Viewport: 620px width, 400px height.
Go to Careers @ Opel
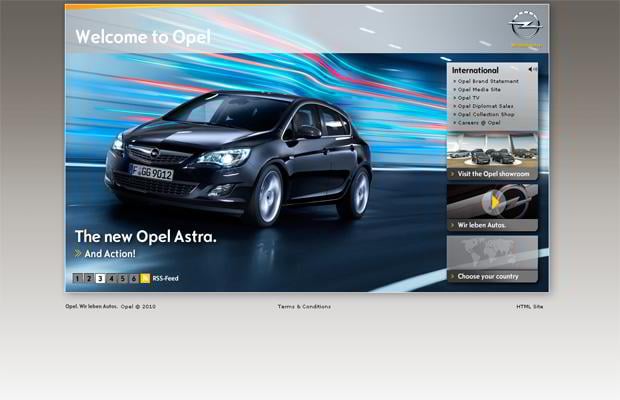[479, 122]
